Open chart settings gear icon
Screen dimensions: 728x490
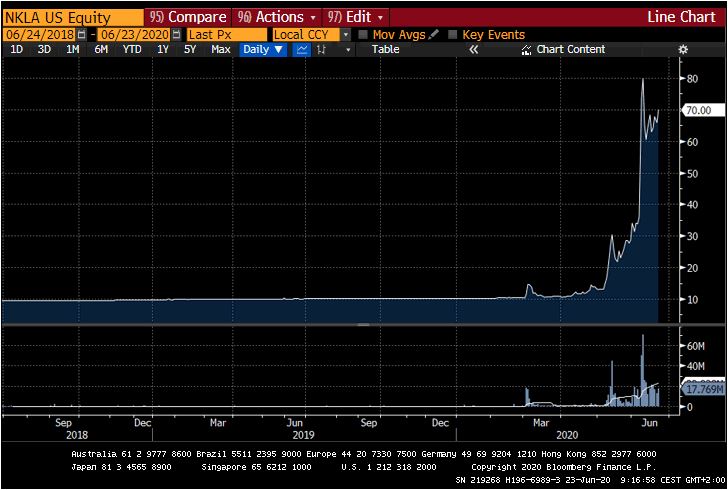(x=682, y=49)
